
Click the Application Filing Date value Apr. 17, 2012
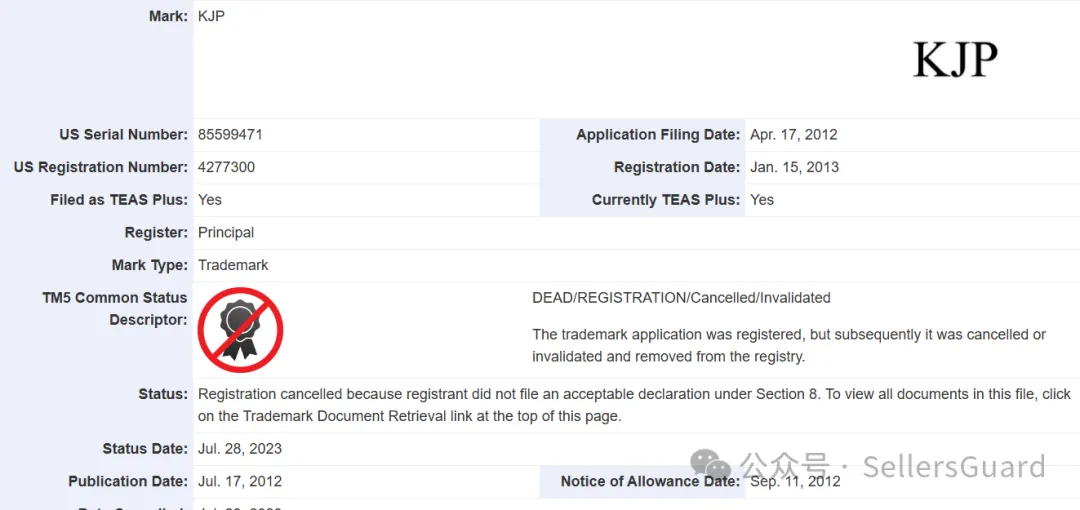point(793,134)
